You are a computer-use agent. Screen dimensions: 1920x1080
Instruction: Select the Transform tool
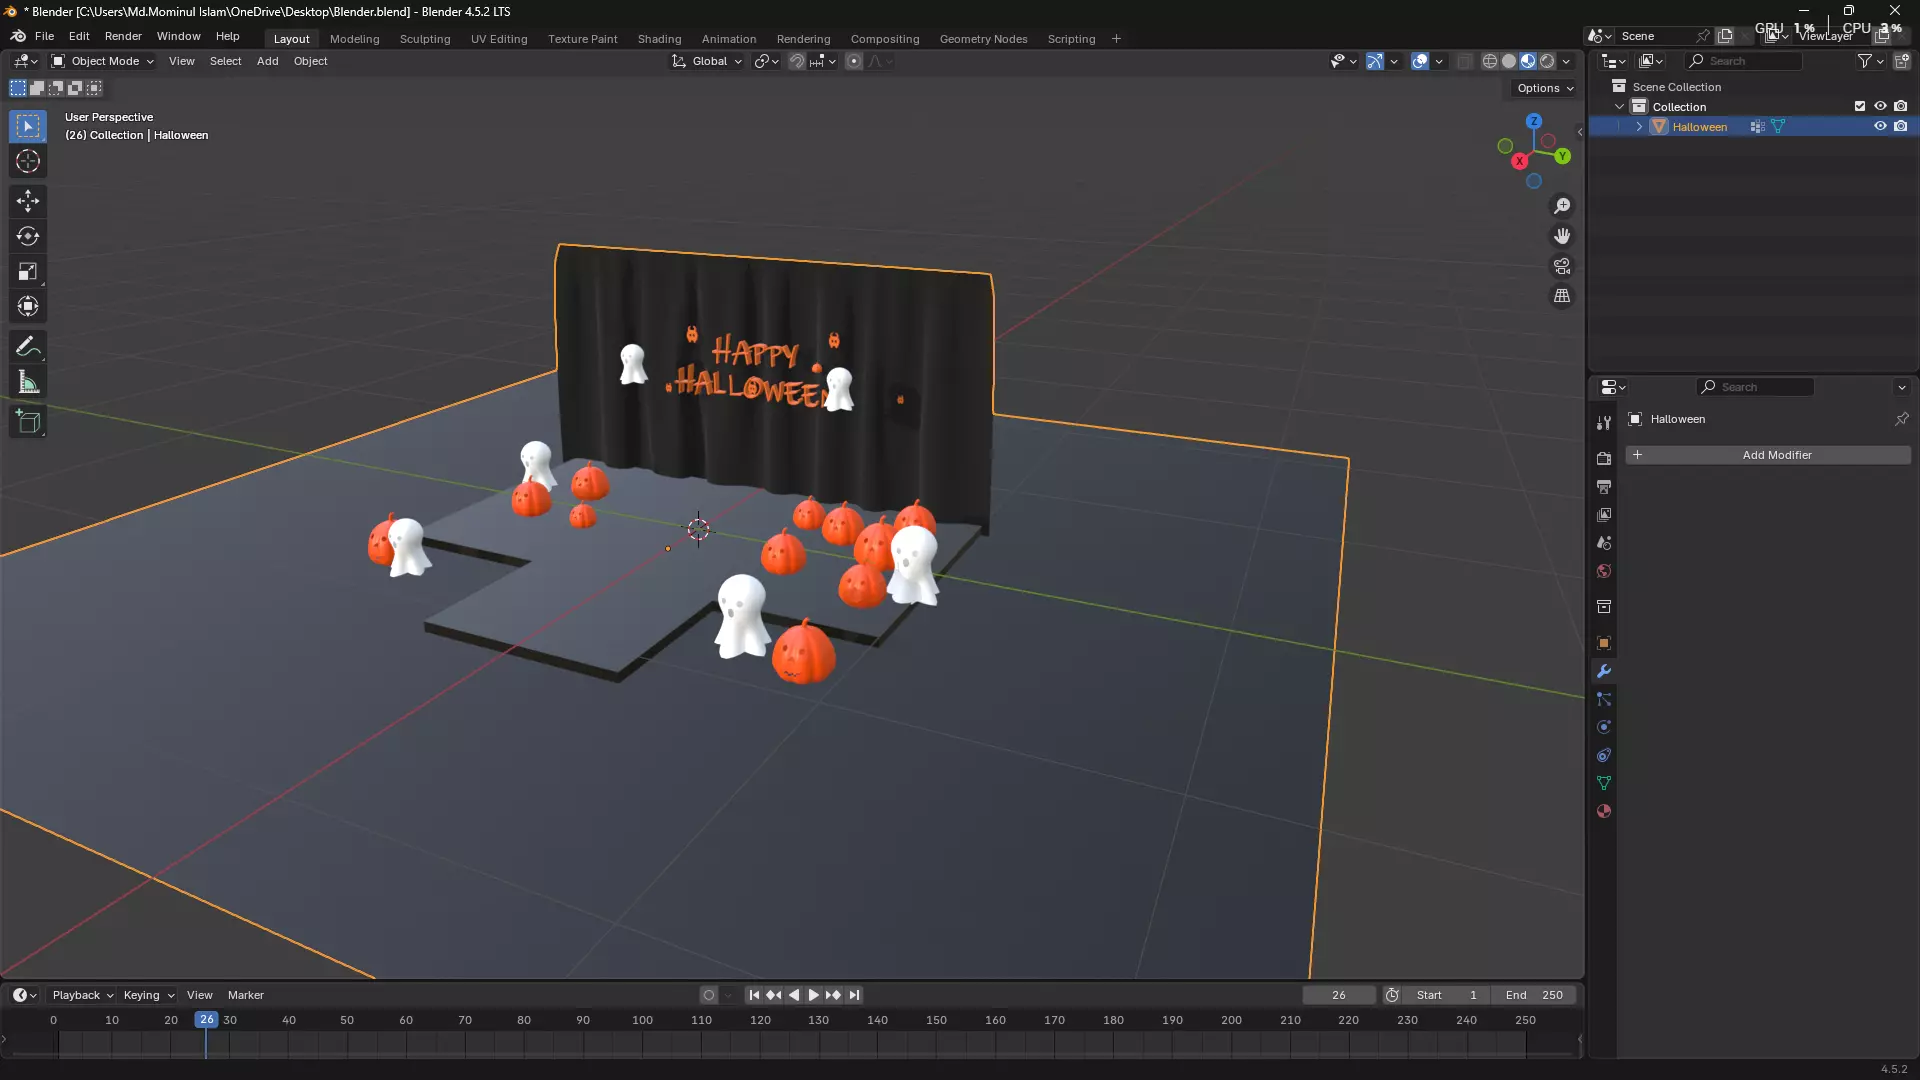(28, 306)
